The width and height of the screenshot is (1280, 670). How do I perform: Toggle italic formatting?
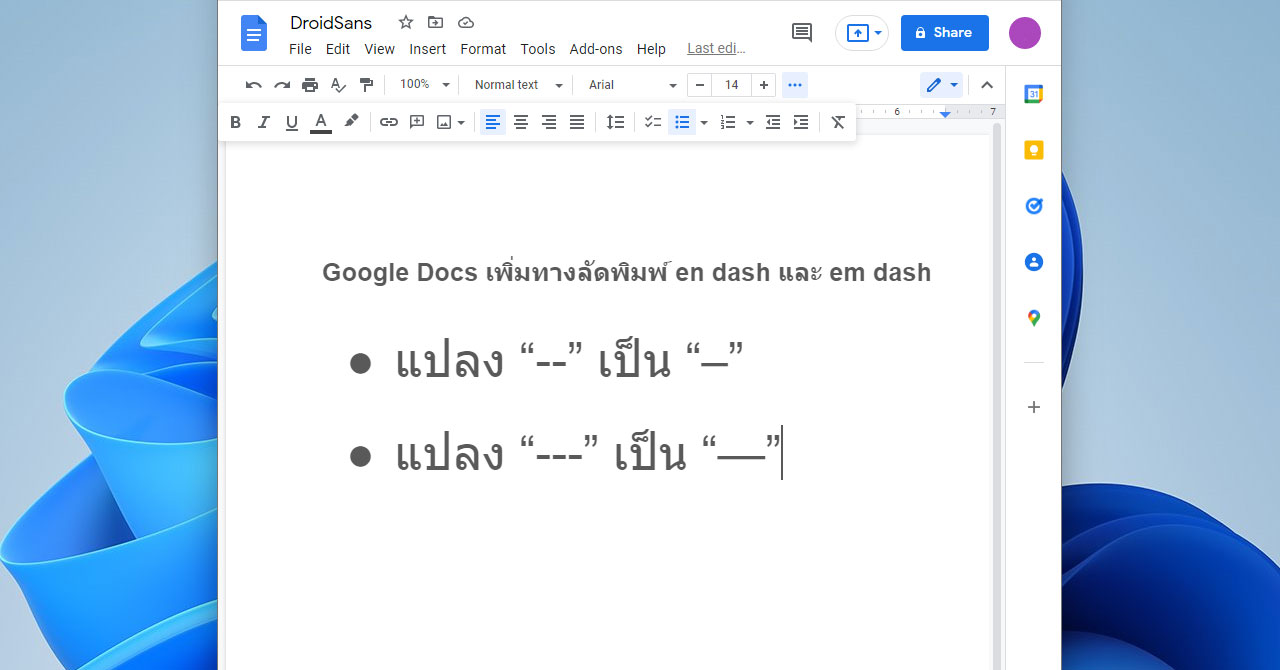264,122
